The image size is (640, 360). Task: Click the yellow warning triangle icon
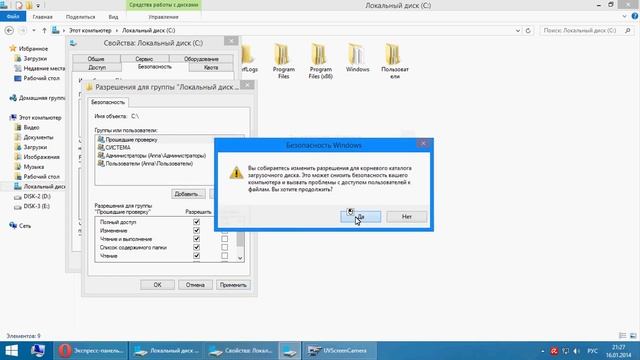(x=236, y=173)
